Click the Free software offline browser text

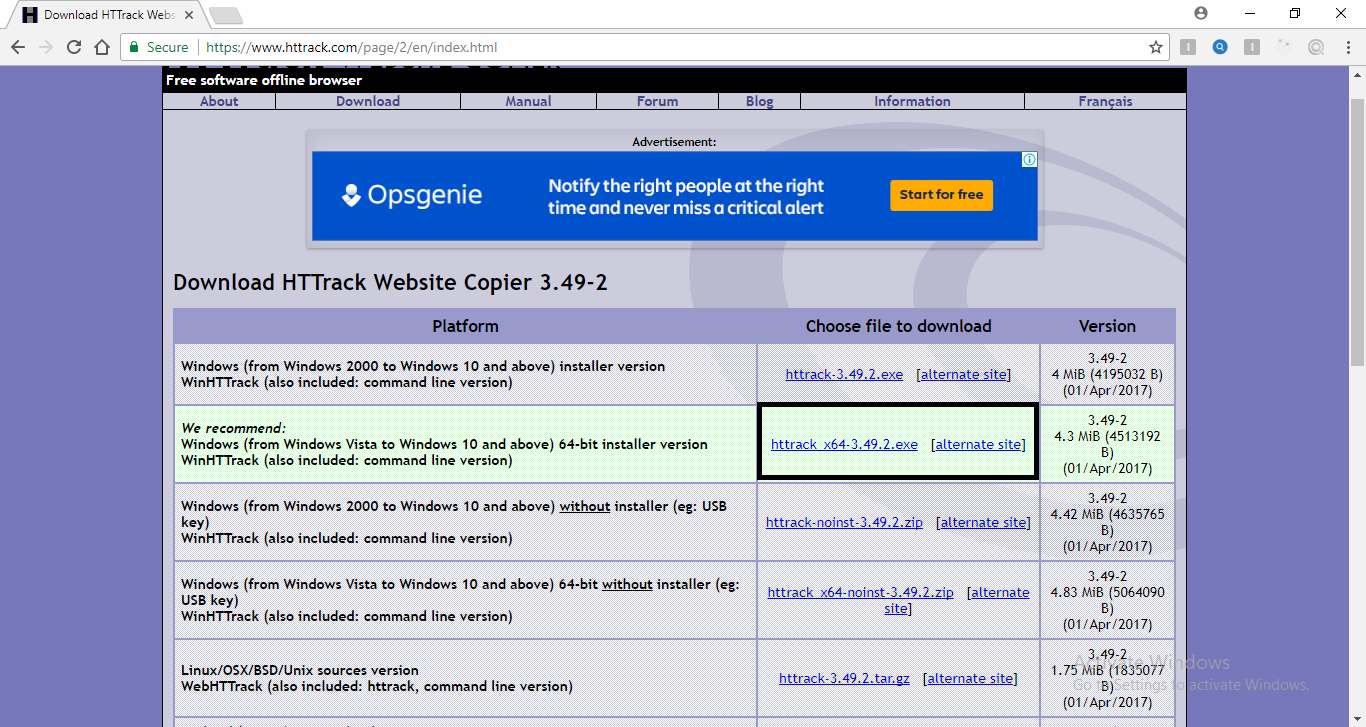pos(264,80)
